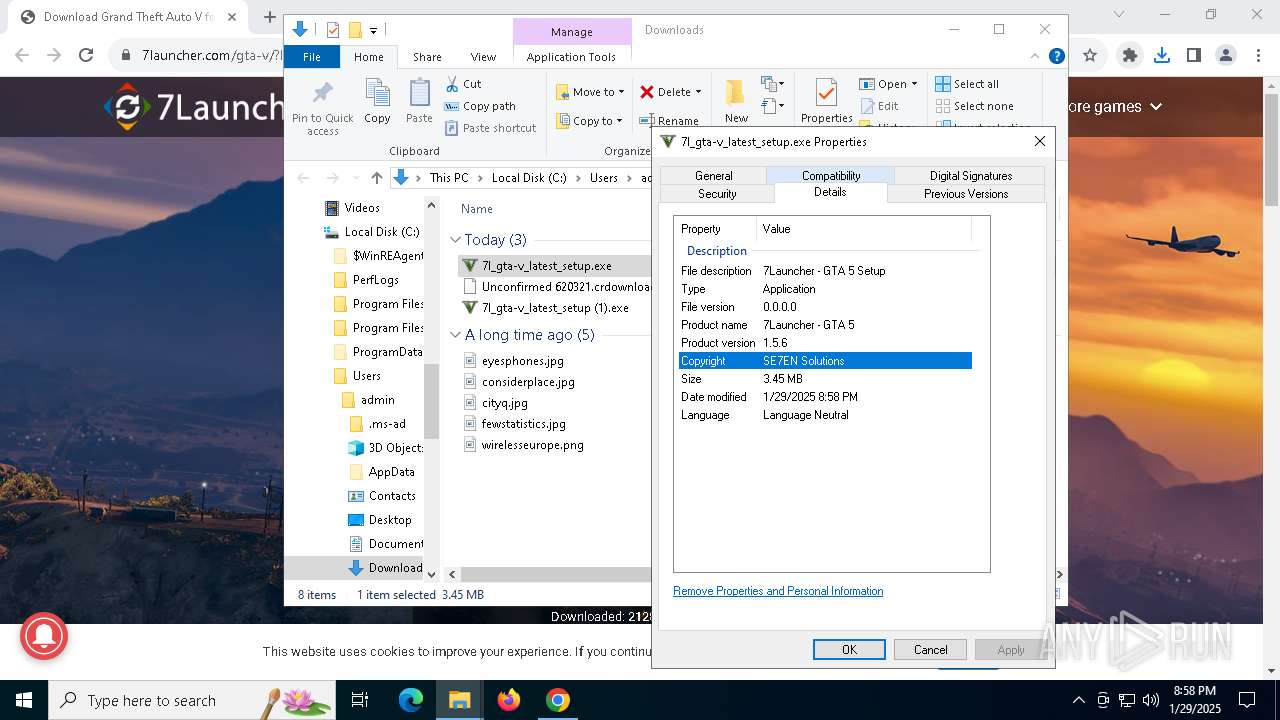Reload the Chrome page
1280x720 pixels.
86,56
